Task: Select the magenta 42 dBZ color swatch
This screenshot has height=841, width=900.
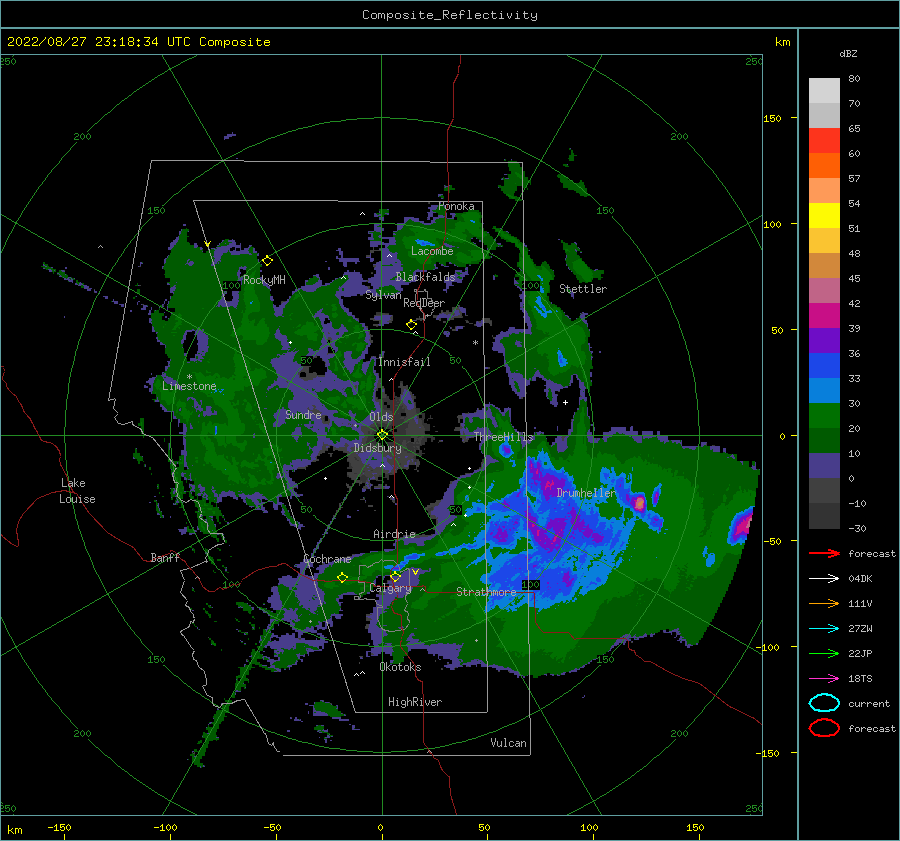Action: (824, 315)
